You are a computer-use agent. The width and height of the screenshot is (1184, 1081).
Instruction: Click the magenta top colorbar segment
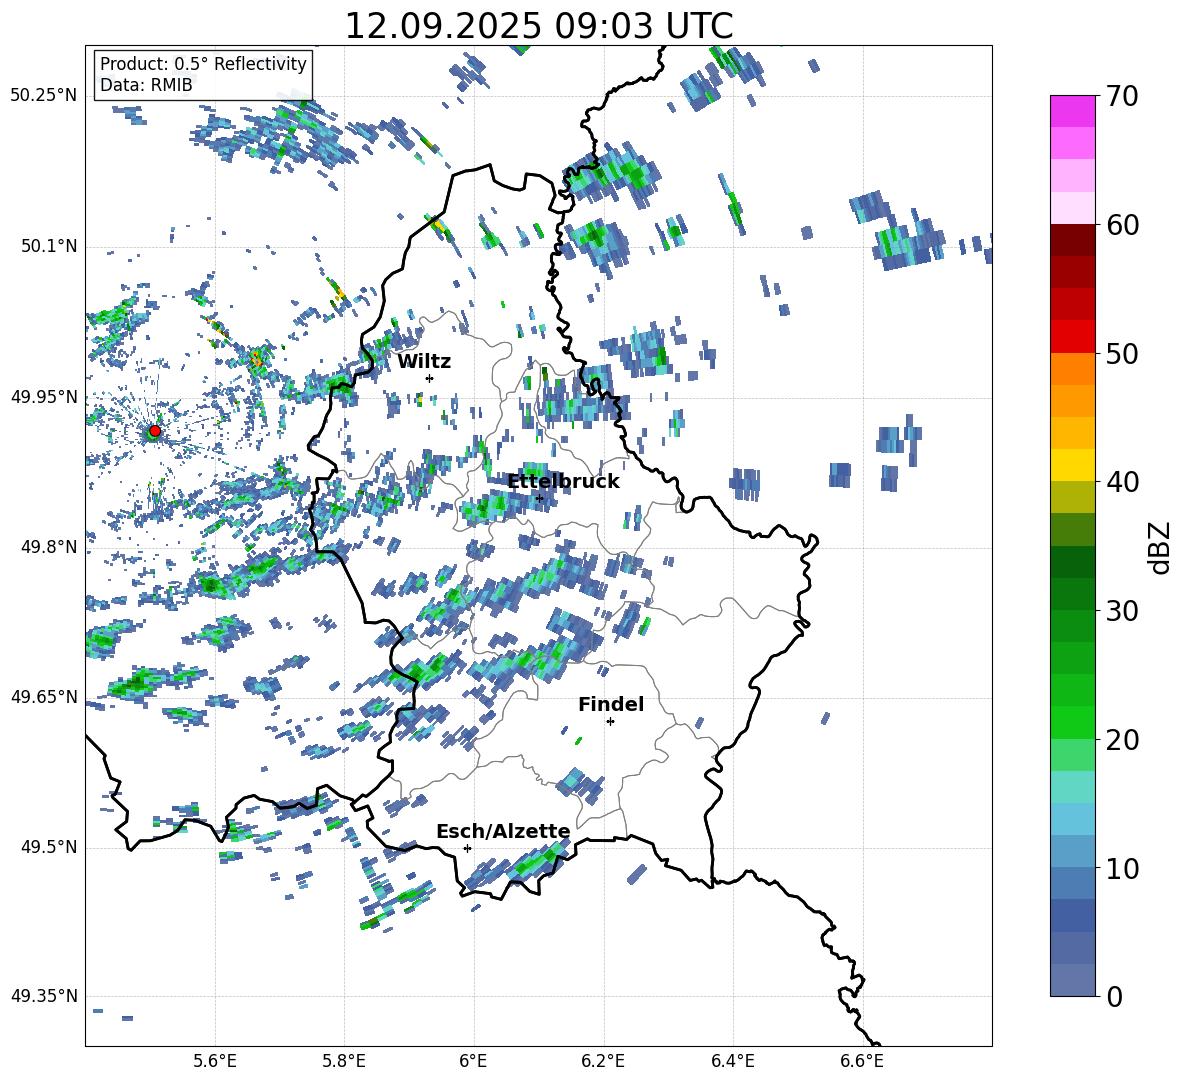click(1072, 111)
